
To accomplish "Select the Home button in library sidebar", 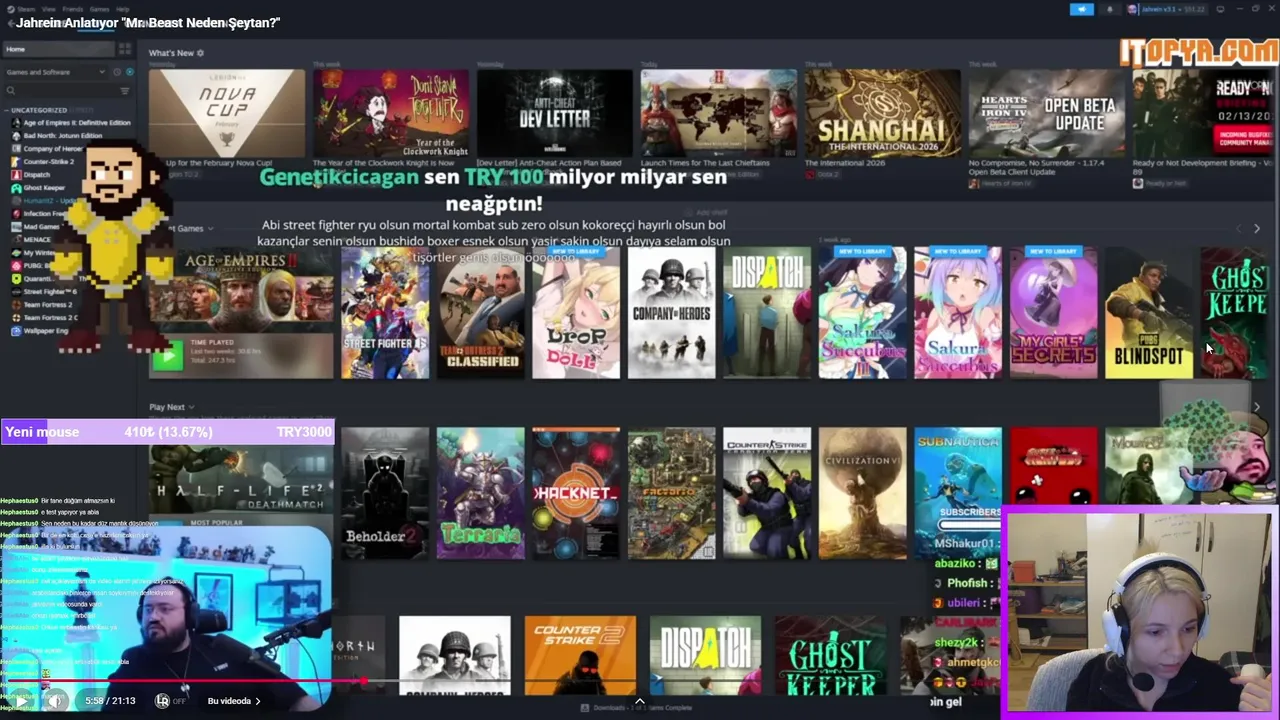I will coord(58,49).
